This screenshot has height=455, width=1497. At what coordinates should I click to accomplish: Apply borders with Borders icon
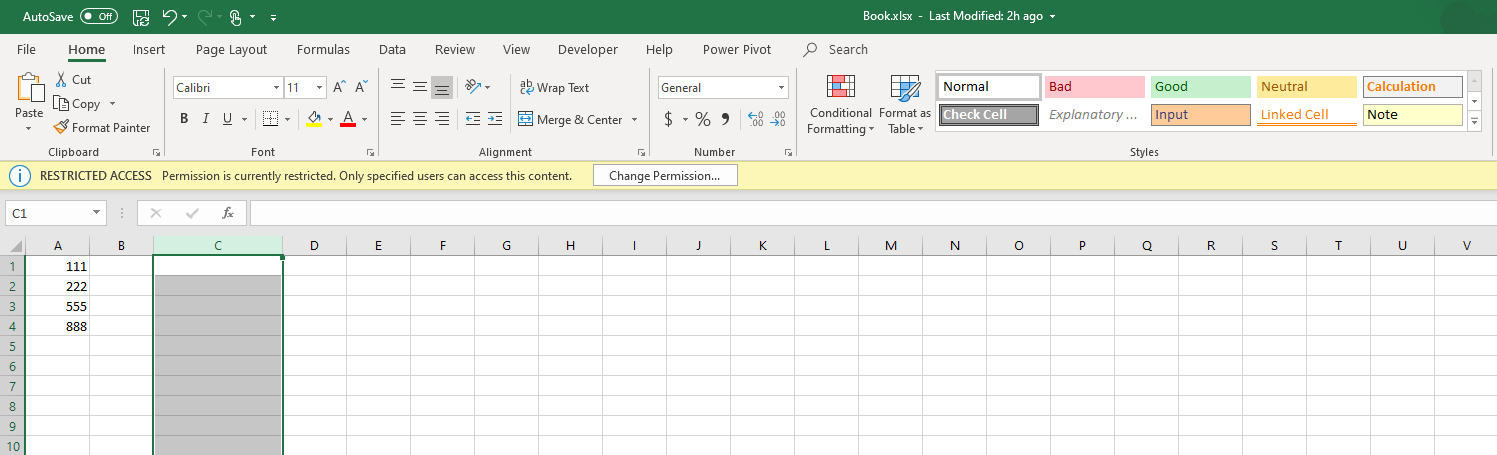tap(269, 119)
